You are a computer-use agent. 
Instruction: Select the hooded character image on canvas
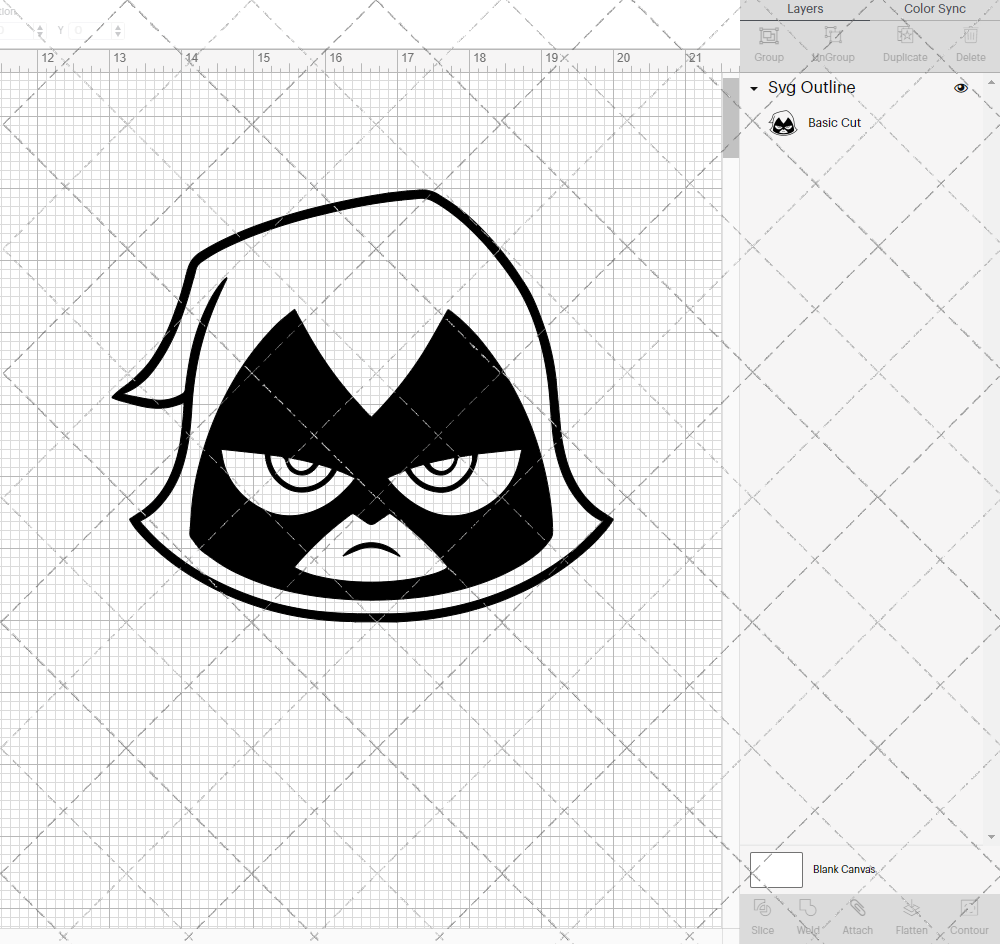click(362, 406)
